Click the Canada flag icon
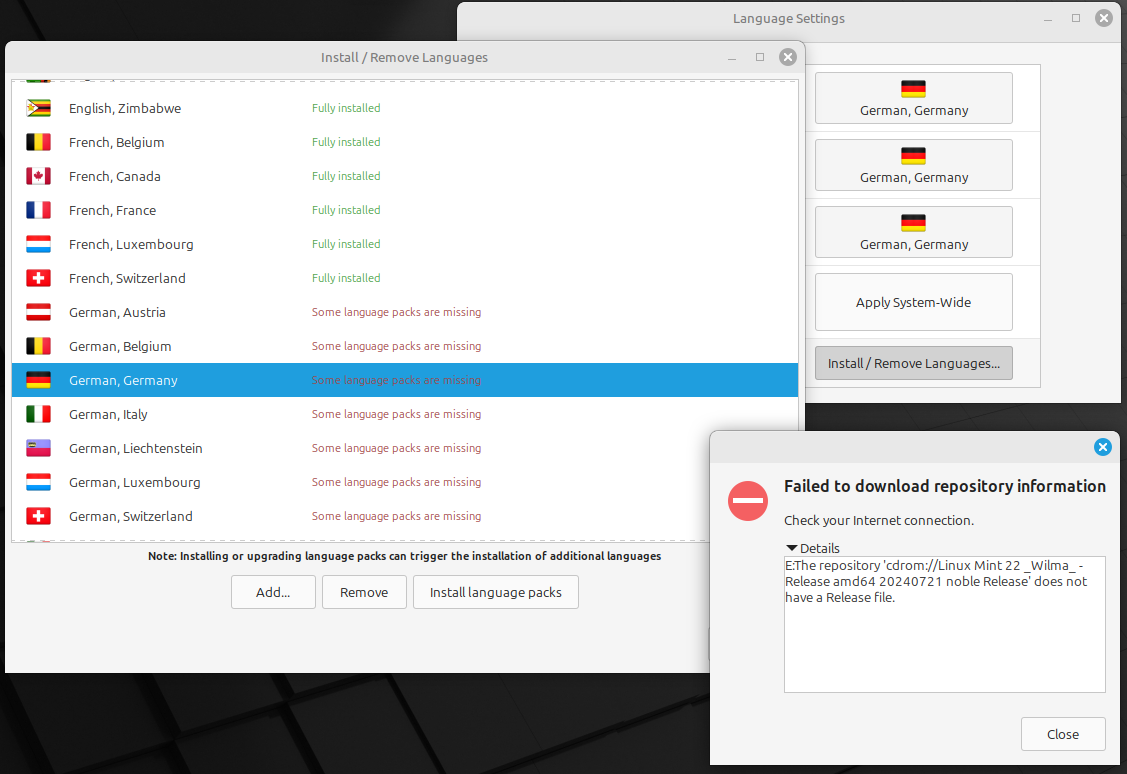Viewport: 1127px width, 774px height. 38,176
